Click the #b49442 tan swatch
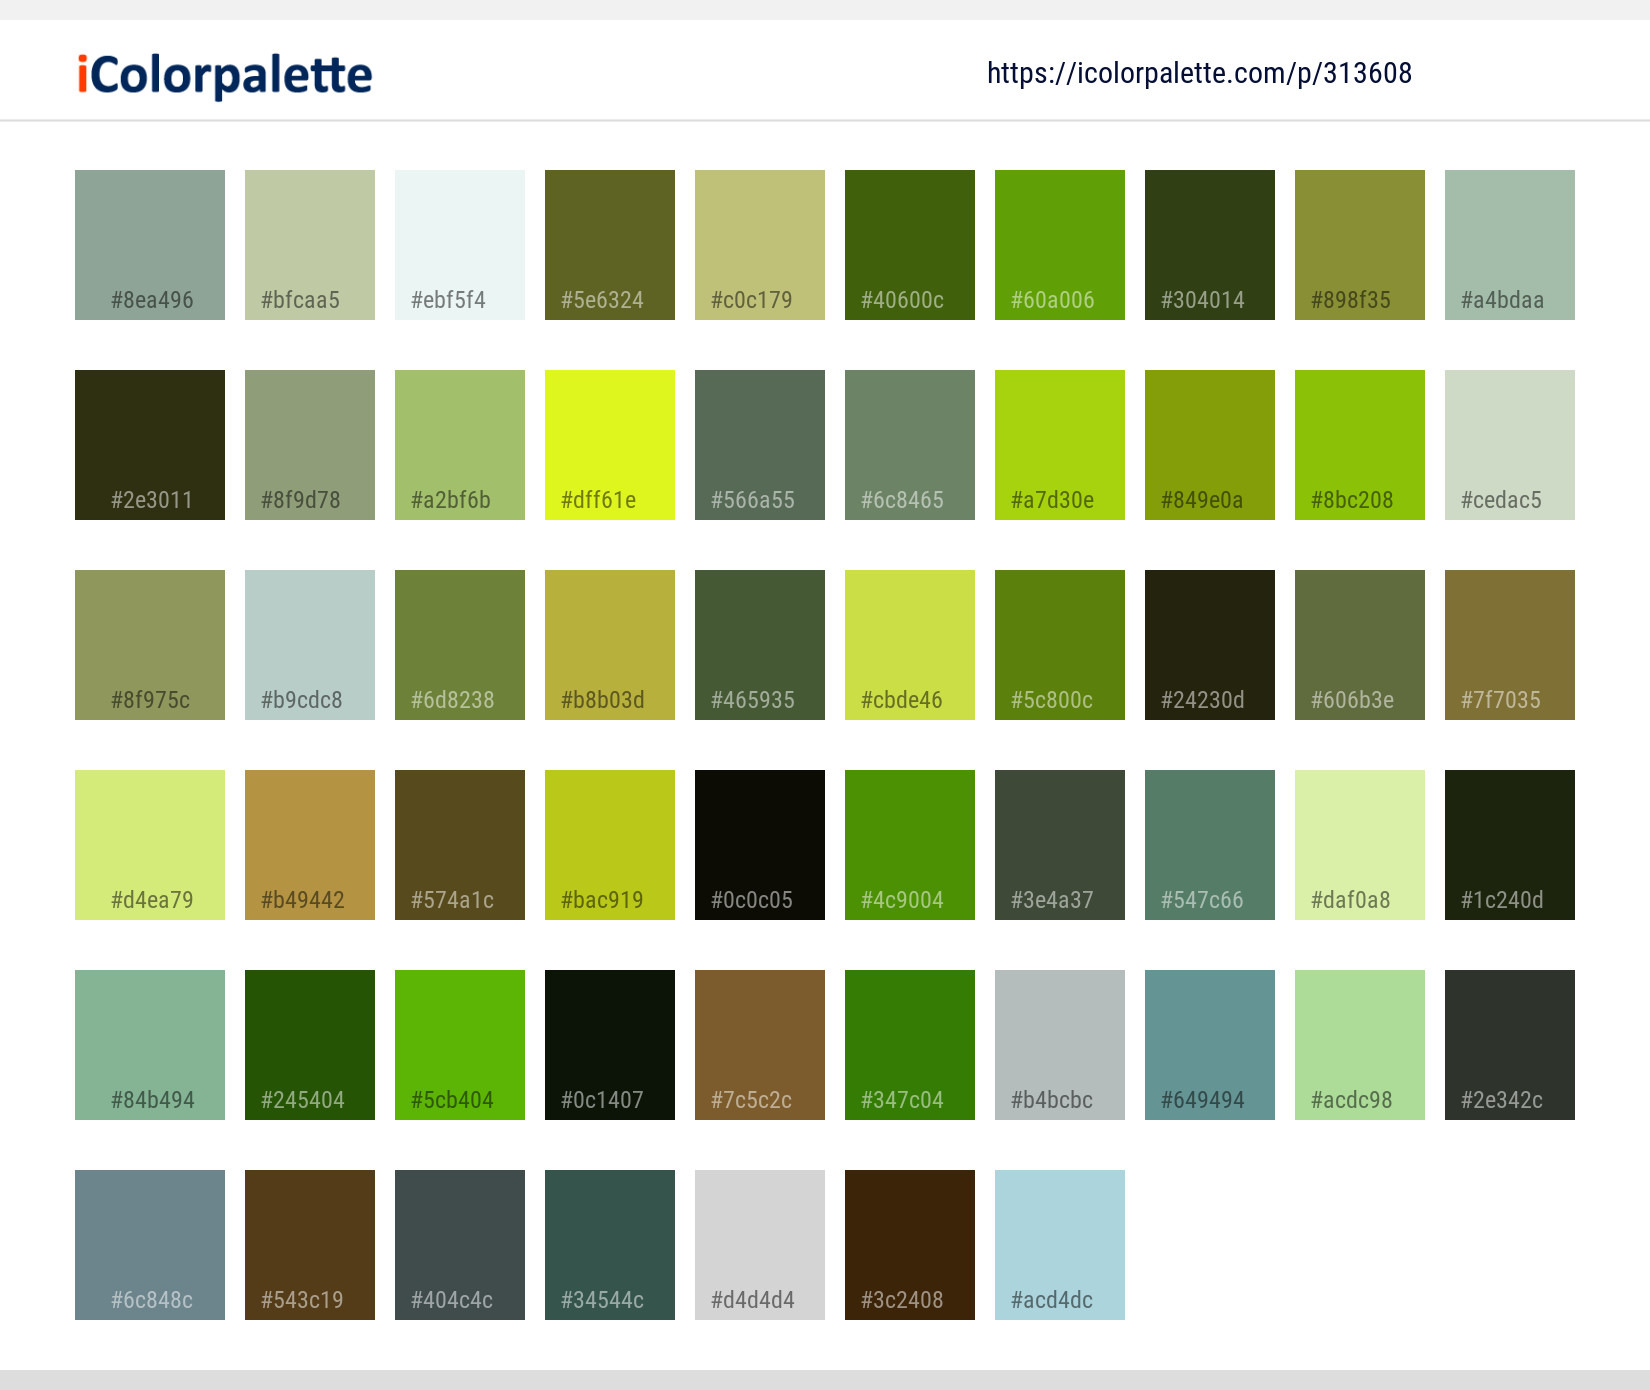1650x1390 pixels. tap(310, 845)
